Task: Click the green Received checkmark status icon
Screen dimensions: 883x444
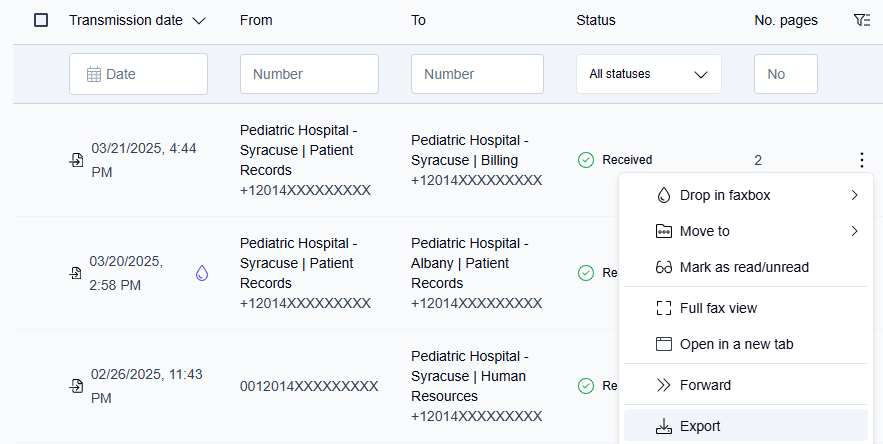Action: 586,160
